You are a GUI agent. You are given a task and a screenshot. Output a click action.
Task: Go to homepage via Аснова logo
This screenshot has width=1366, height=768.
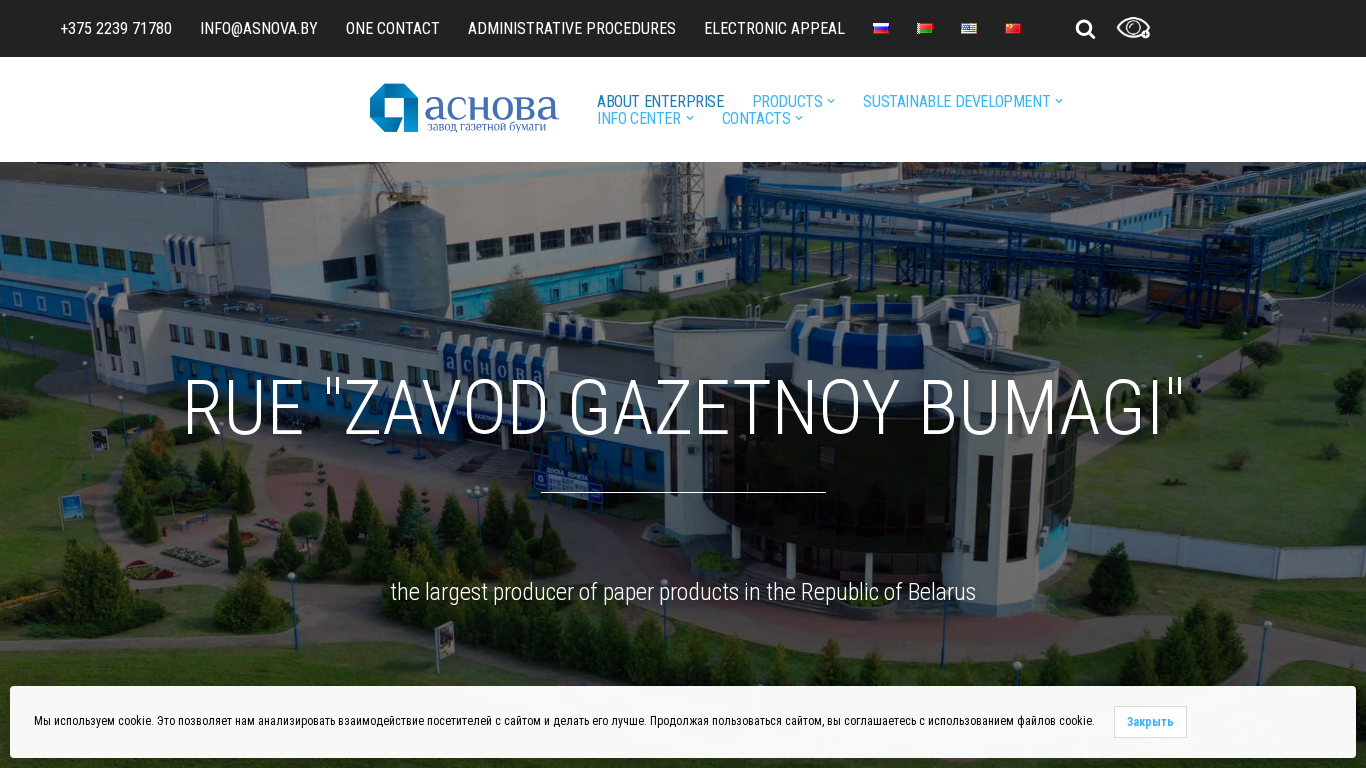[464, 108]
